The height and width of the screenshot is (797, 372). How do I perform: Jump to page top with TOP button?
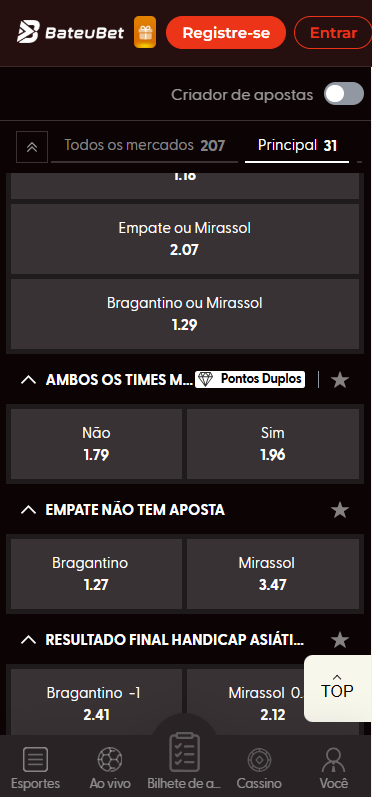click(337, 688)
